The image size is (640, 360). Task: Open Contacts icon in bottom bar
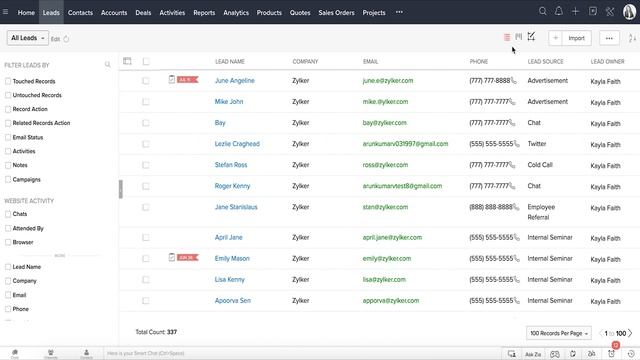(86, 353)
